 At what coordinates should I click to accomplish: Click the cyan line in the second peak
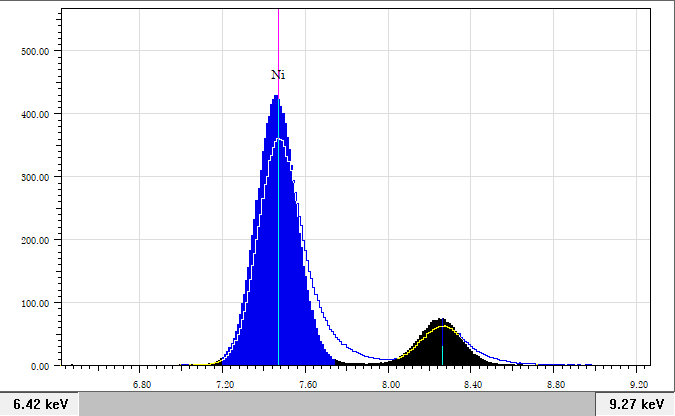(x=443, y=355)
